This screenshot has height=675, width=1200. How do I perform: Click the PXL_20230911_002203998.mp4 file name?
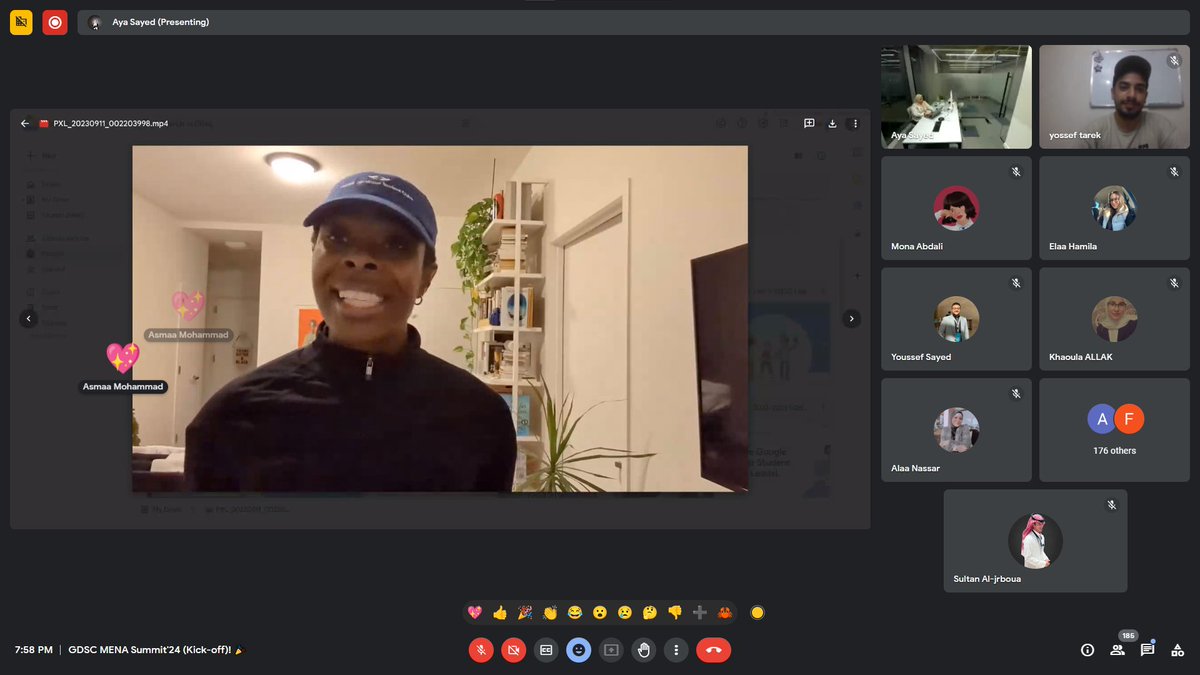(111, 124)
